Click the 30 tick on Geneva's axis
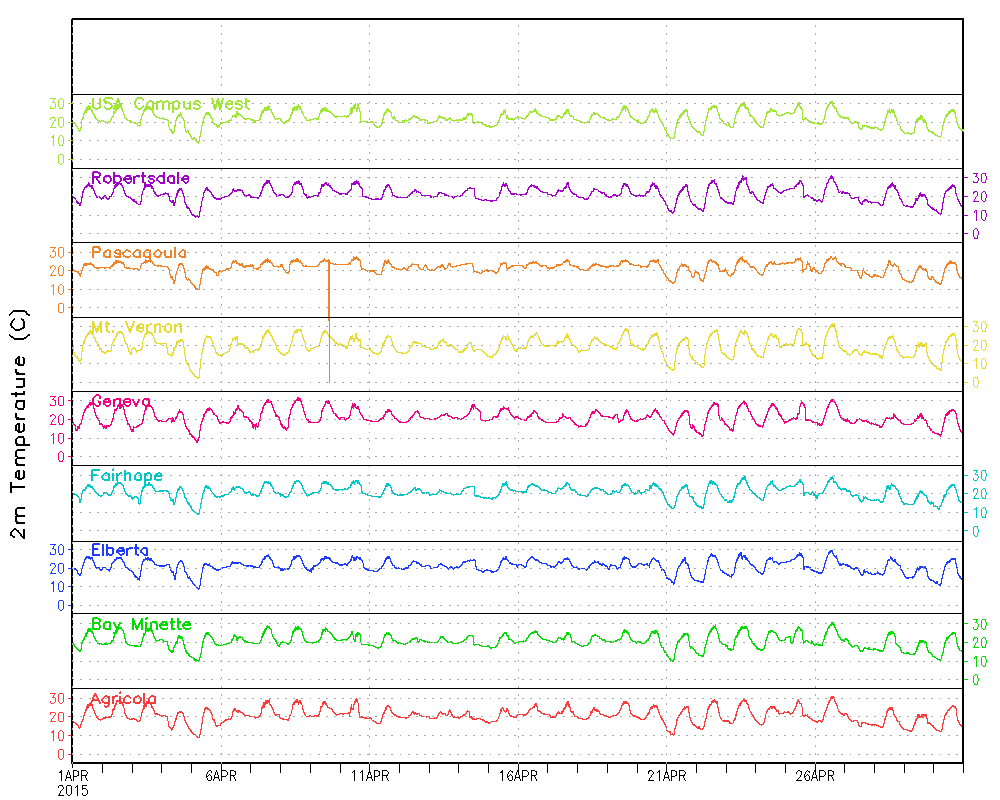Image resolution: width=1000 pixels, height=800 pixels. tap(58, 400)
